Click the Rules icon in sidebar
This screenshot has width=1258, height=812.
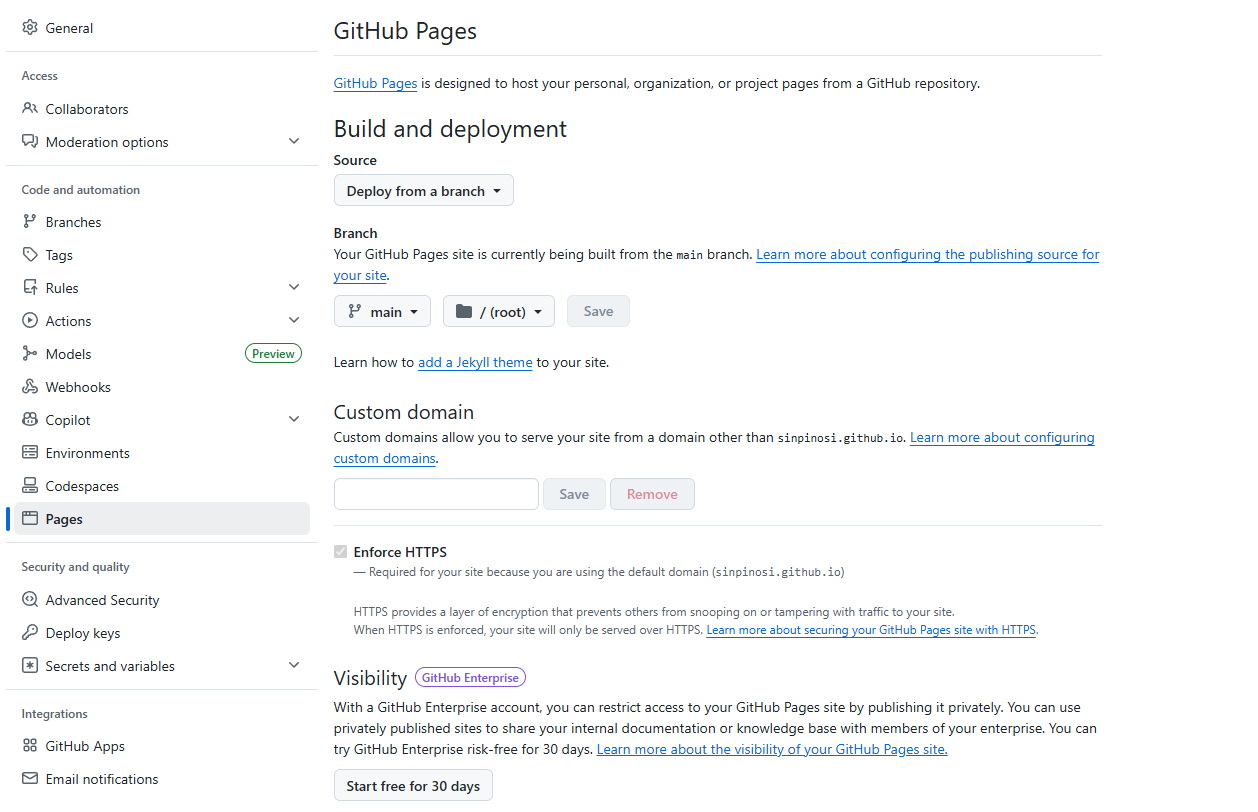coord(30,288)
